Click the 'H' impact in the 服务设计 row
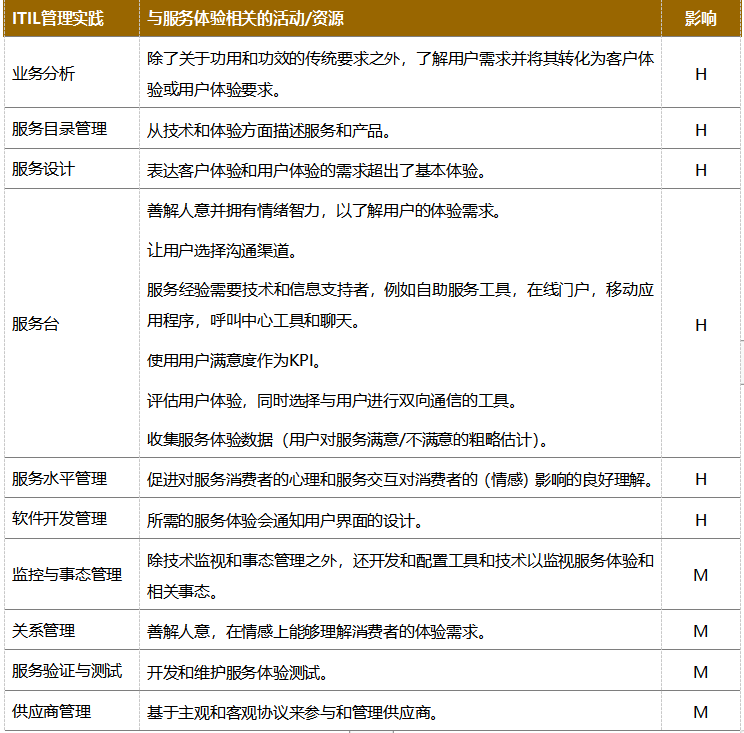 click(701, 170)
